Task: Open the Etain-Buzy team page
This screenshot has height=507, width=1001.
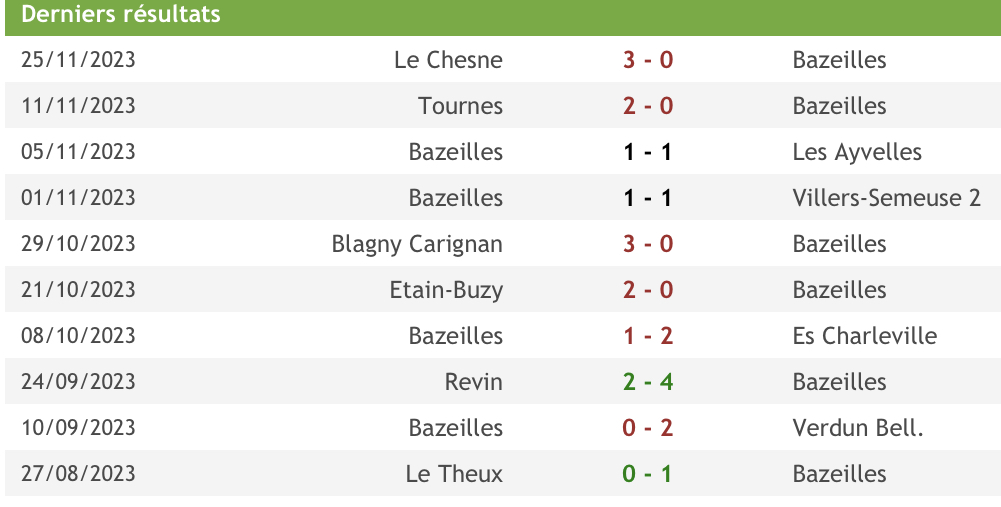Action: pyautogui.click(x=446, y=290)
